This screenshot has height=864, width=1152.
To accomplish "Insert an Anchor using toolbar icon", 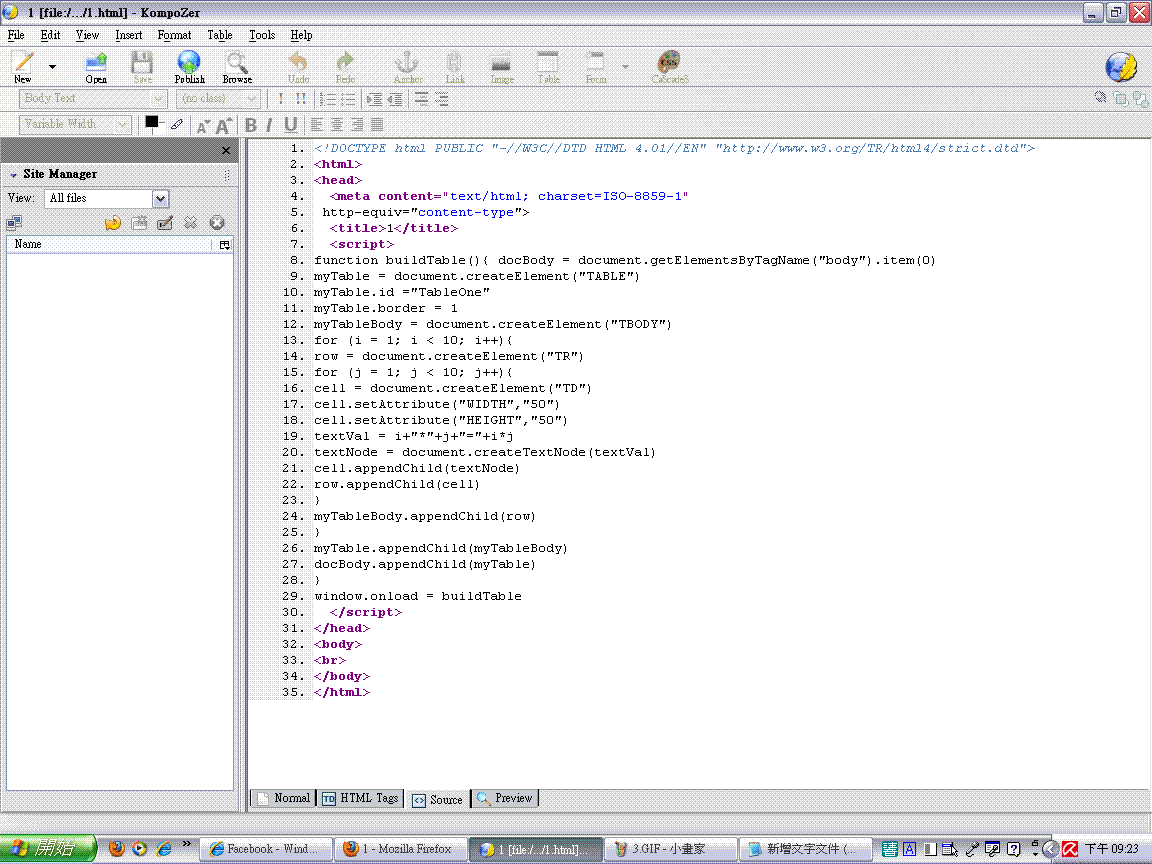I will 407,67.
